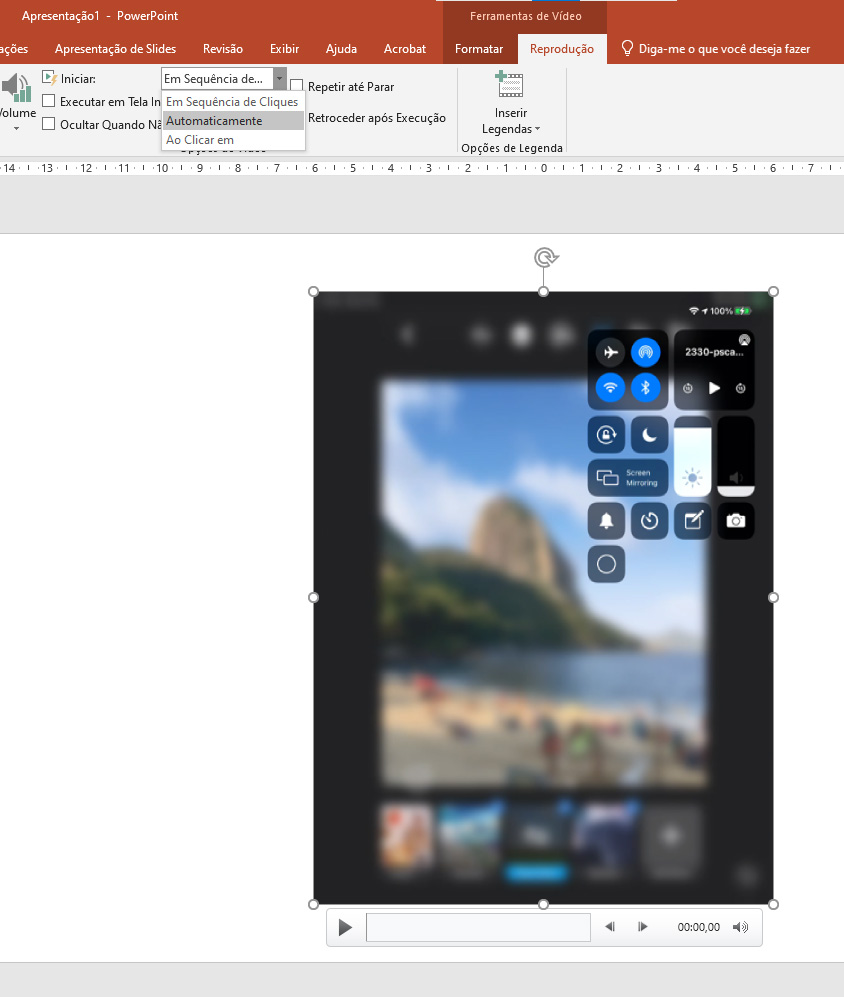Tap the Do Not Disturb moon icon

point(649,435)
